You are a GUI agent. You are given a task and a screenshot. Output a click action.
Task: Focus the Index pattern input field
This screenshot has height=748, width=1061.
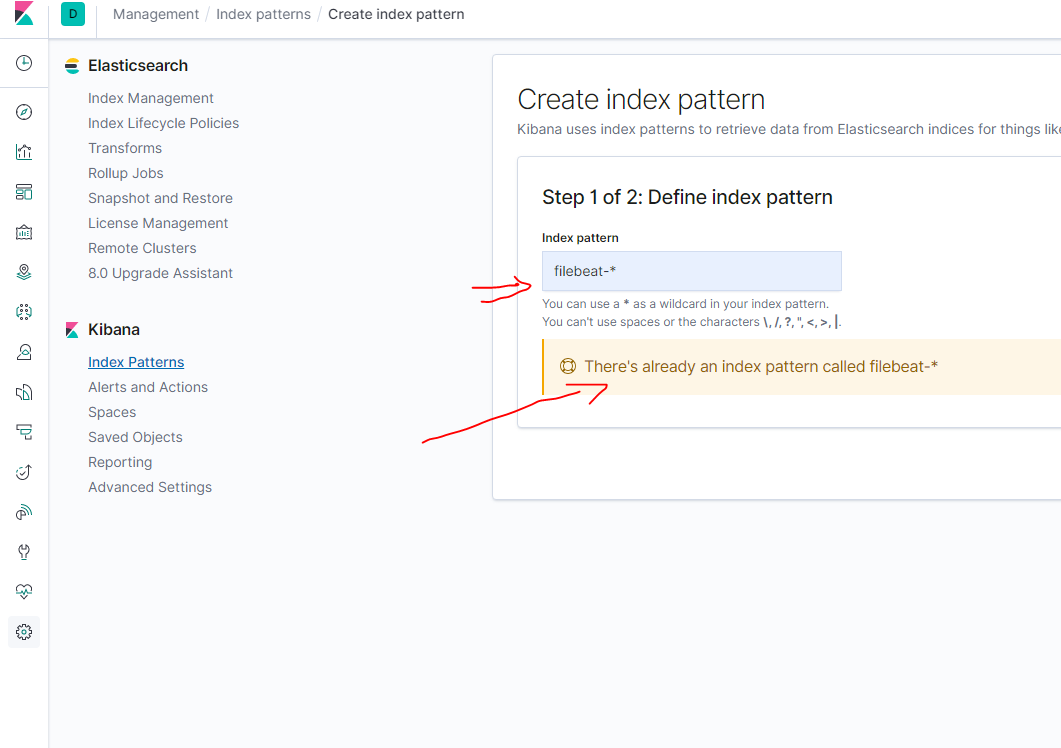(x=692, y=271)
